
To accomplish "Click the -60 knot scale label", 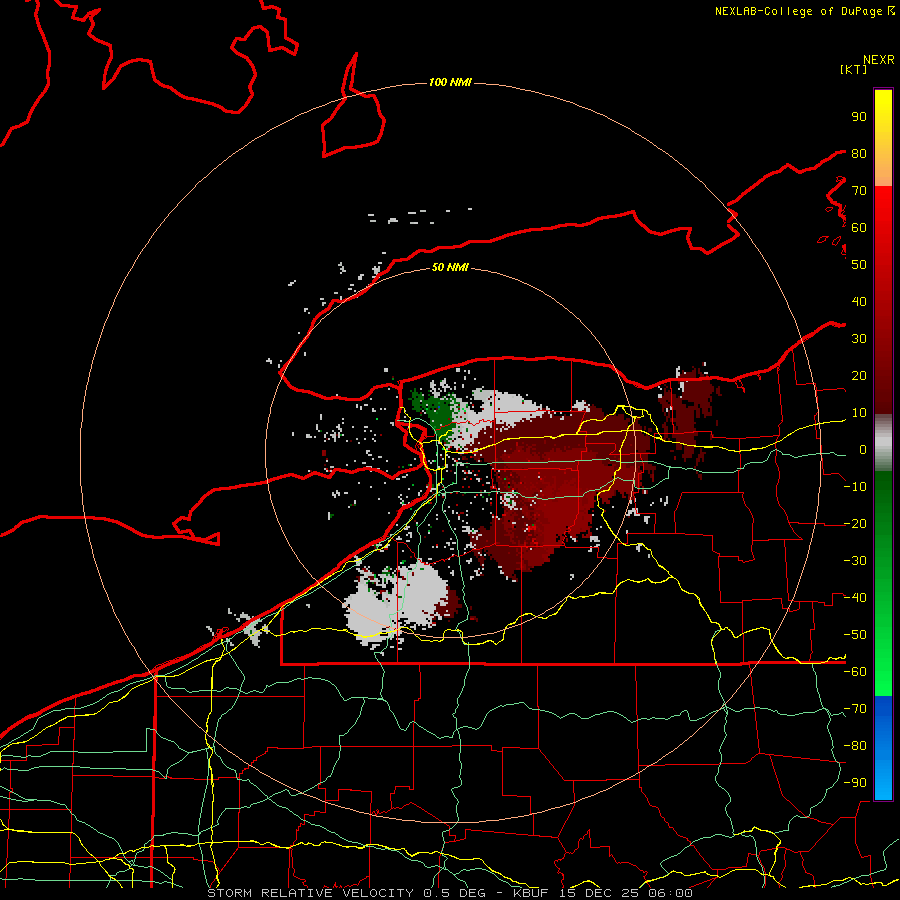I will pos(855,672).
